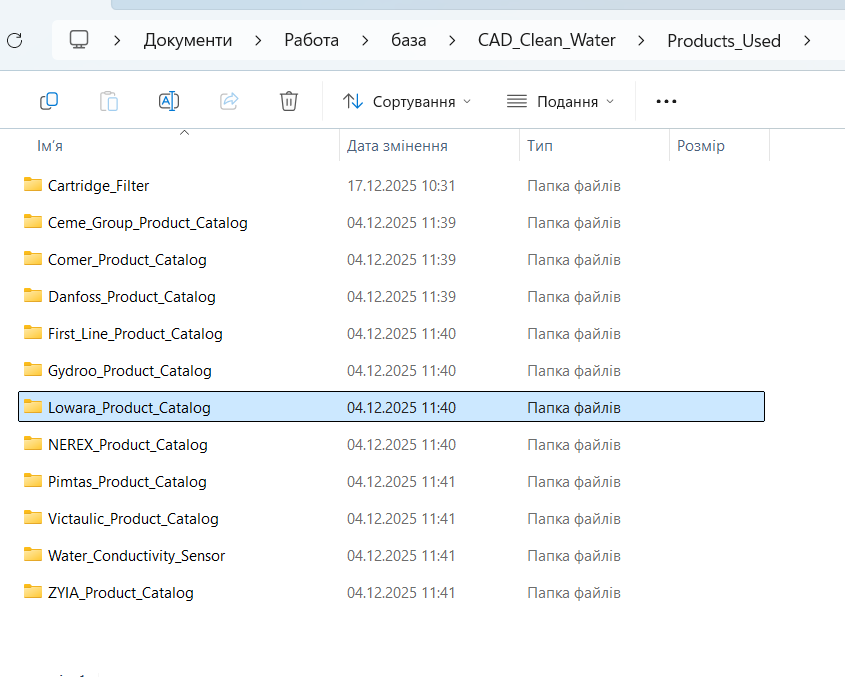Click the Products_Used breadcrumb
This screenshot has height=677, width=845.
coord(724,41)
